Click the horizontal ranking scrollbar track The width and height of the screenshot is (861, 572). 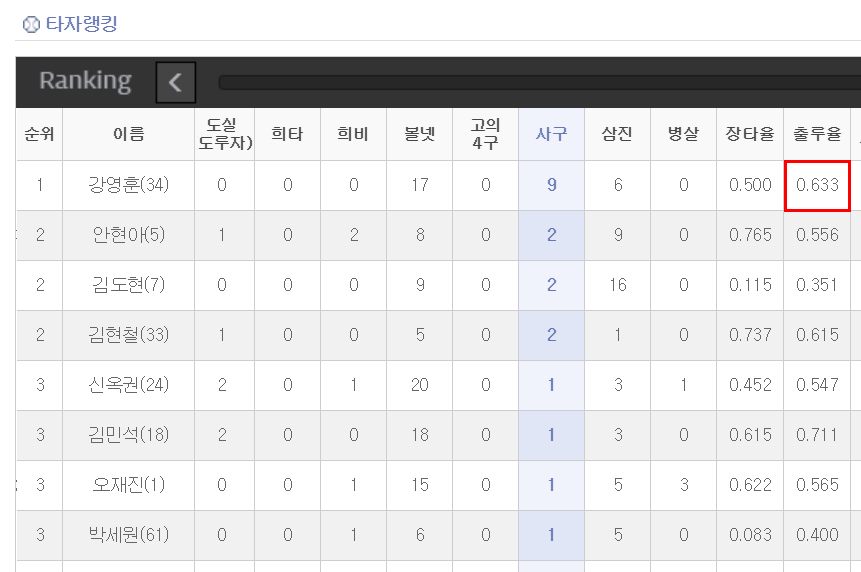540,82
